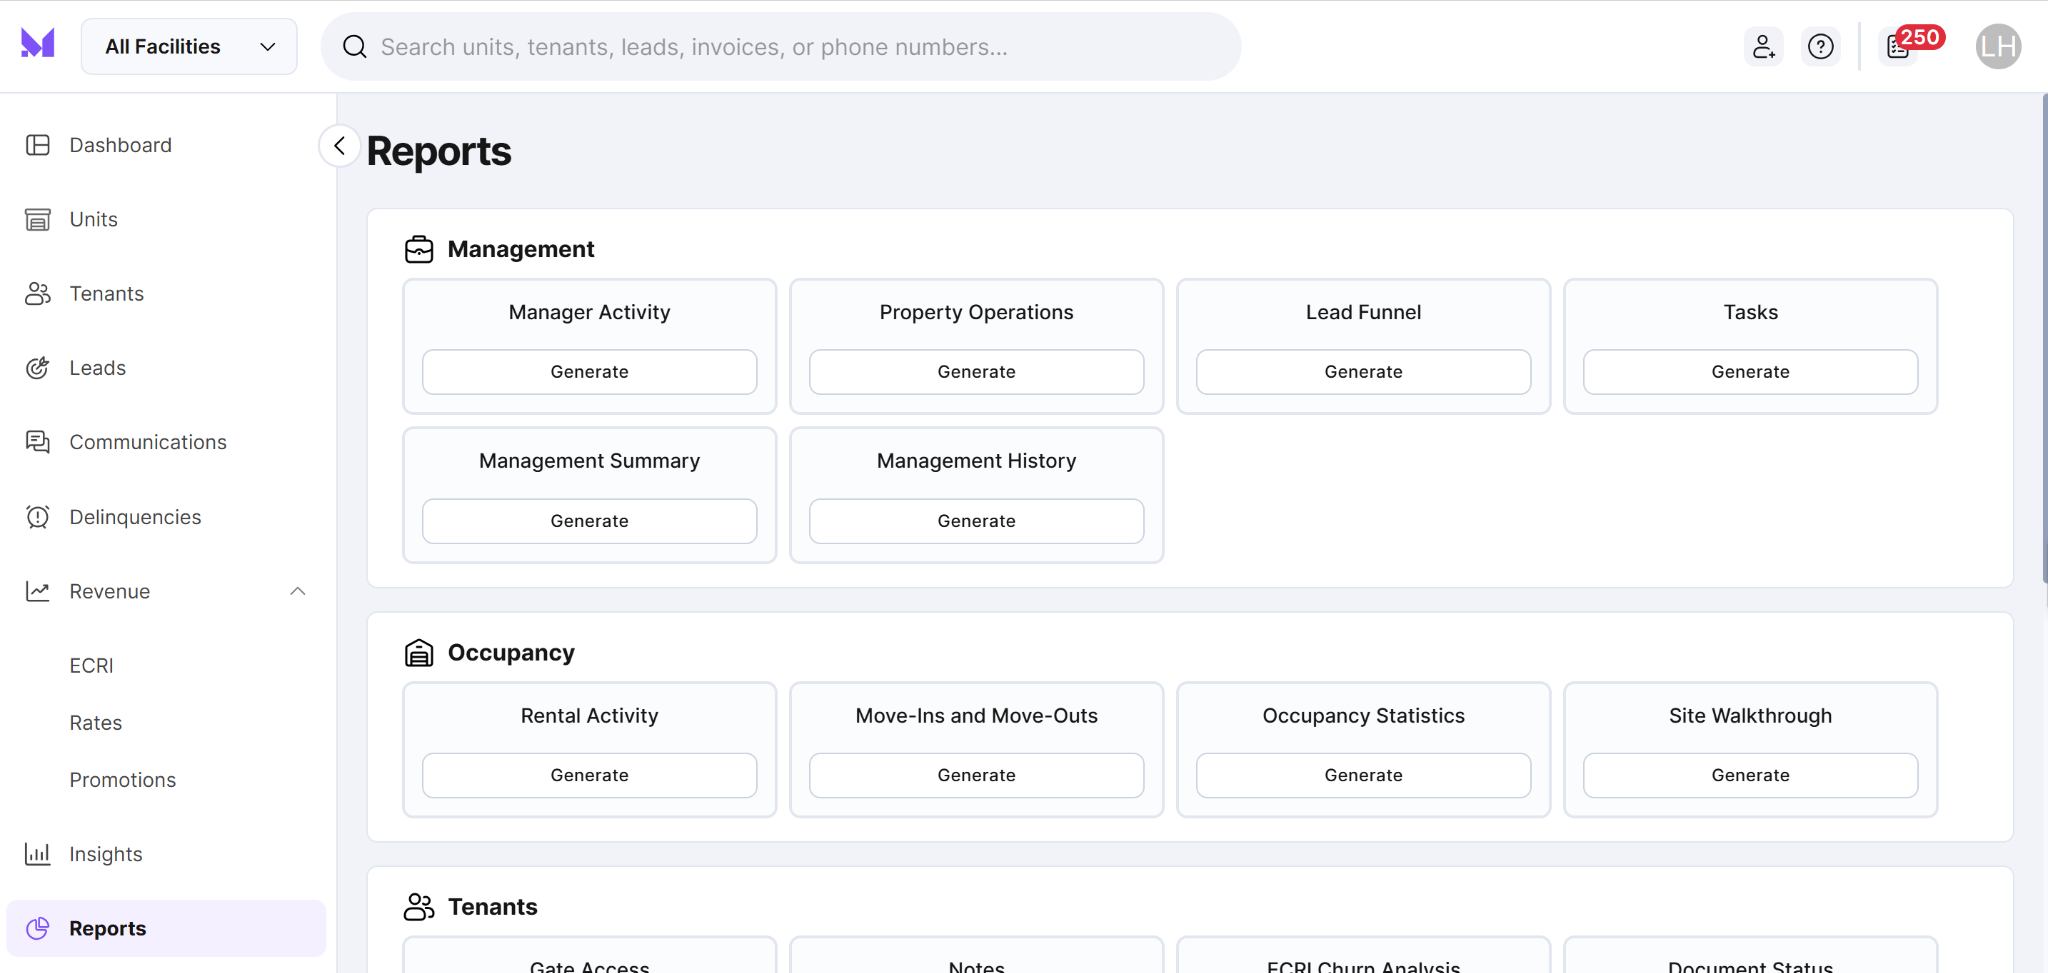
Task: Click the magnifier search icon
Action: click(x=355, y=47)
